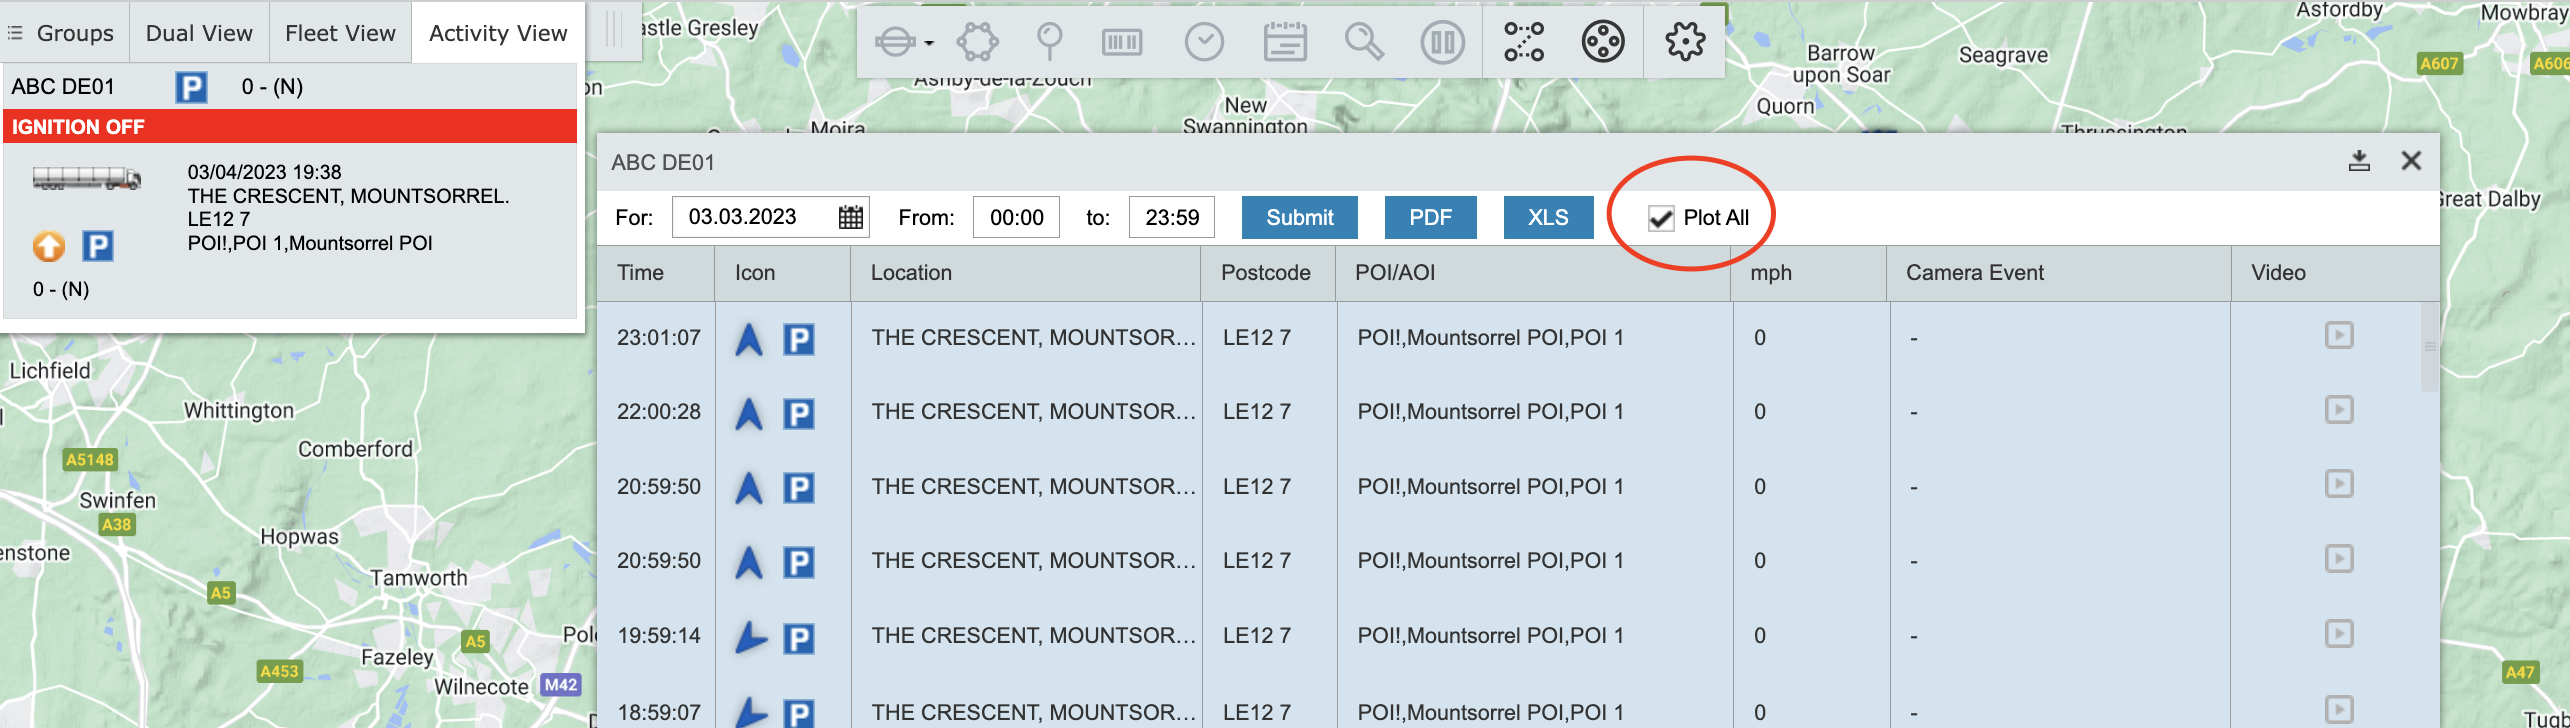Image resolution: width=2570 pixels, height=728 pixels.
Task: Switch to the Dual View tab
Action: [x=199, y=33]
